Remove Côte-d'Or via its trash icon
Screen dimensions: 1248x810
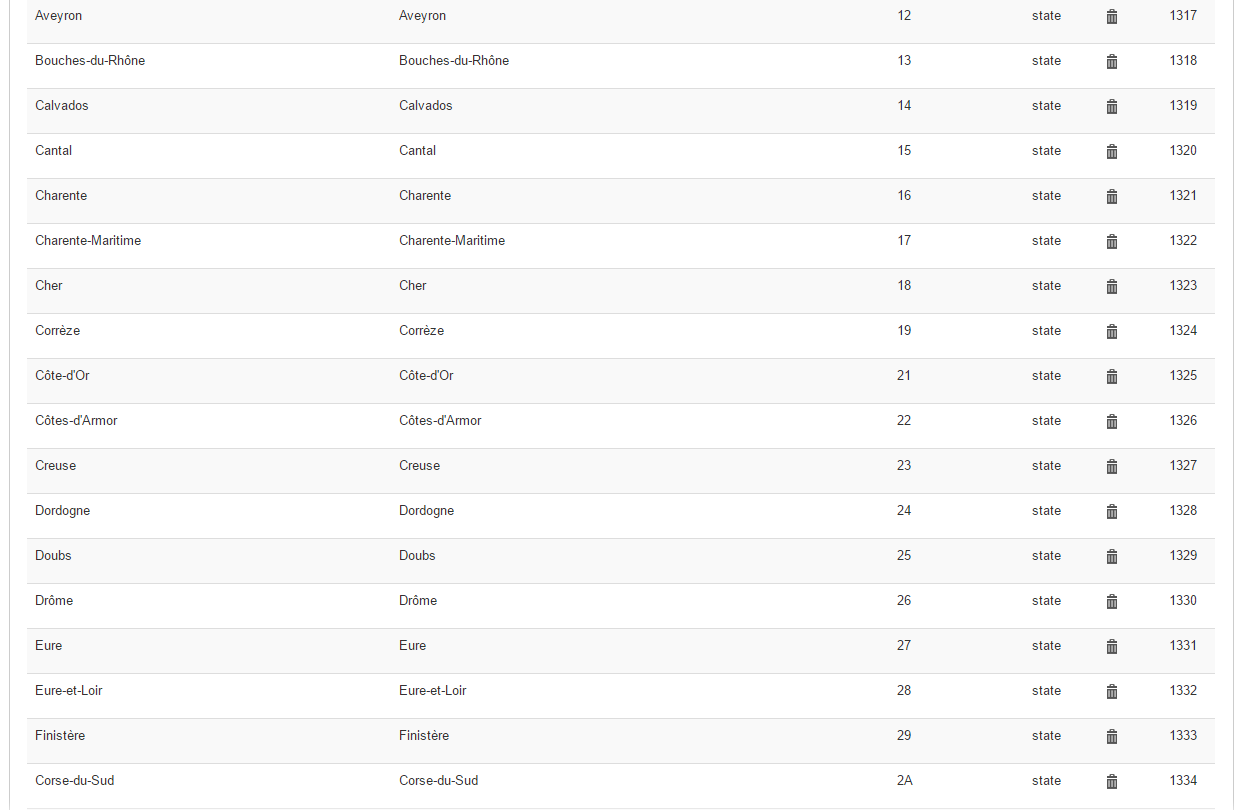click(1112, 377)
